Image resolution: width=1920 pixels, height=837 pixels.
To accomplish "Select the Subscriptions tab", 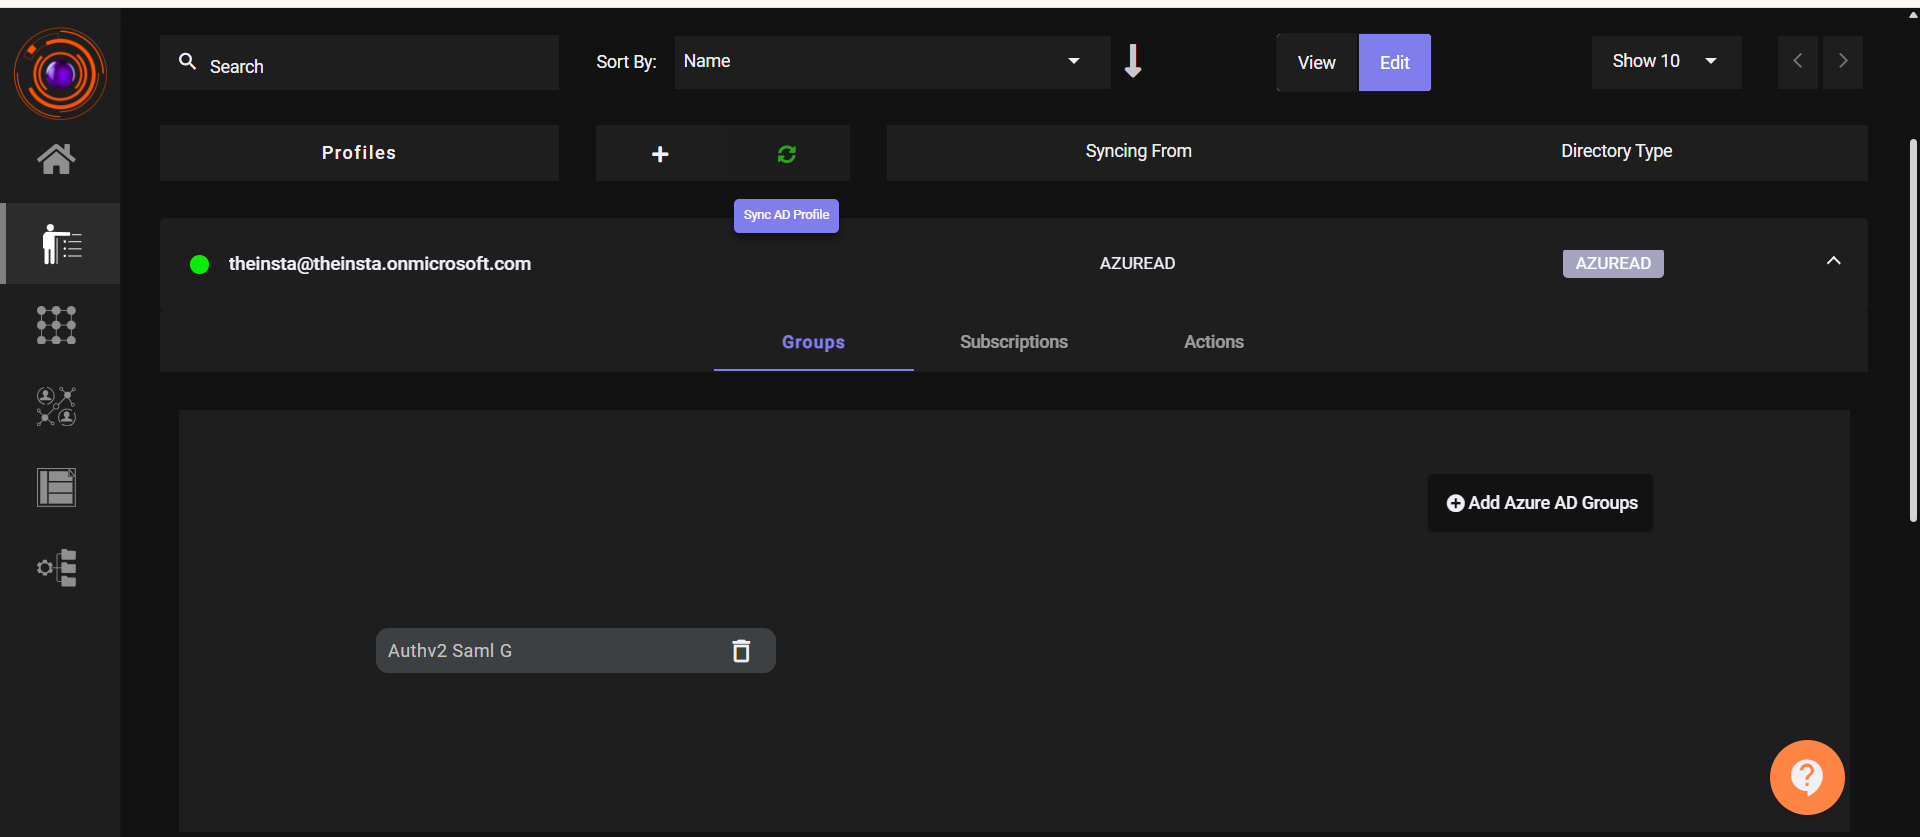I will pos(1014,342).
